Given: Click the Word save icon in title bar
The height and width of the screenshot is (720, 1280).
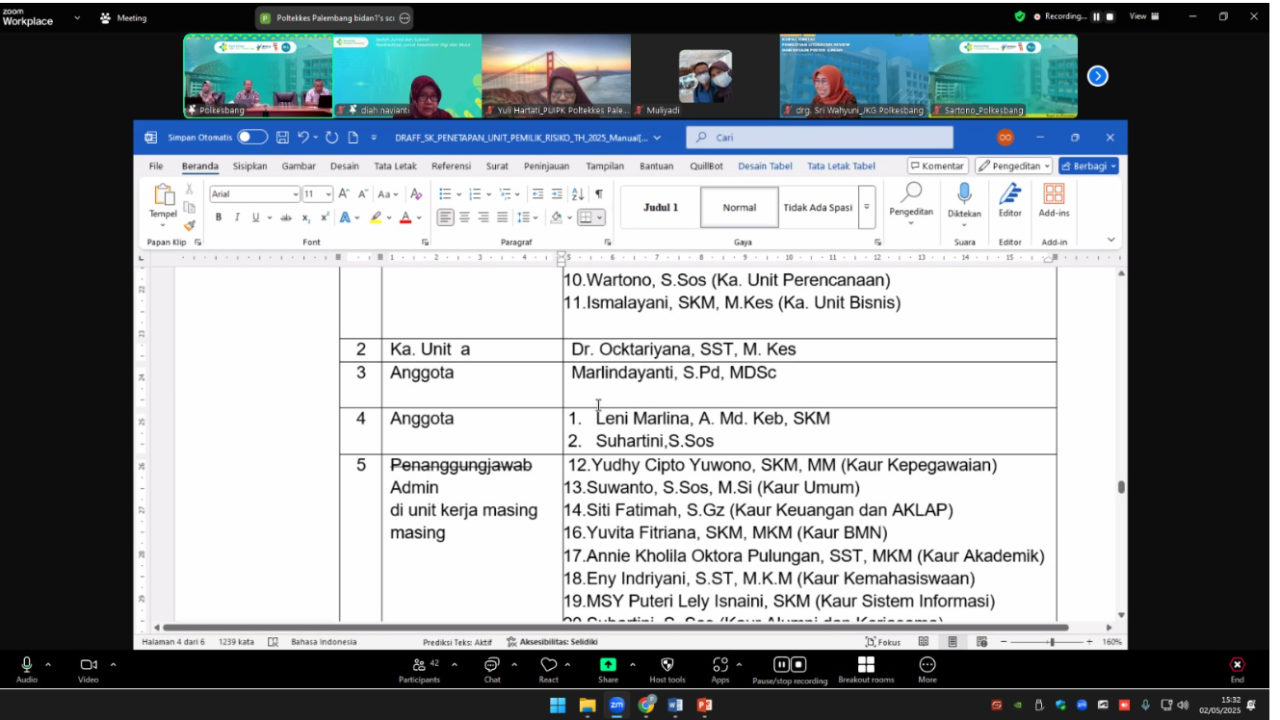Looking at the screenshot, I should (x=283, y=138).
